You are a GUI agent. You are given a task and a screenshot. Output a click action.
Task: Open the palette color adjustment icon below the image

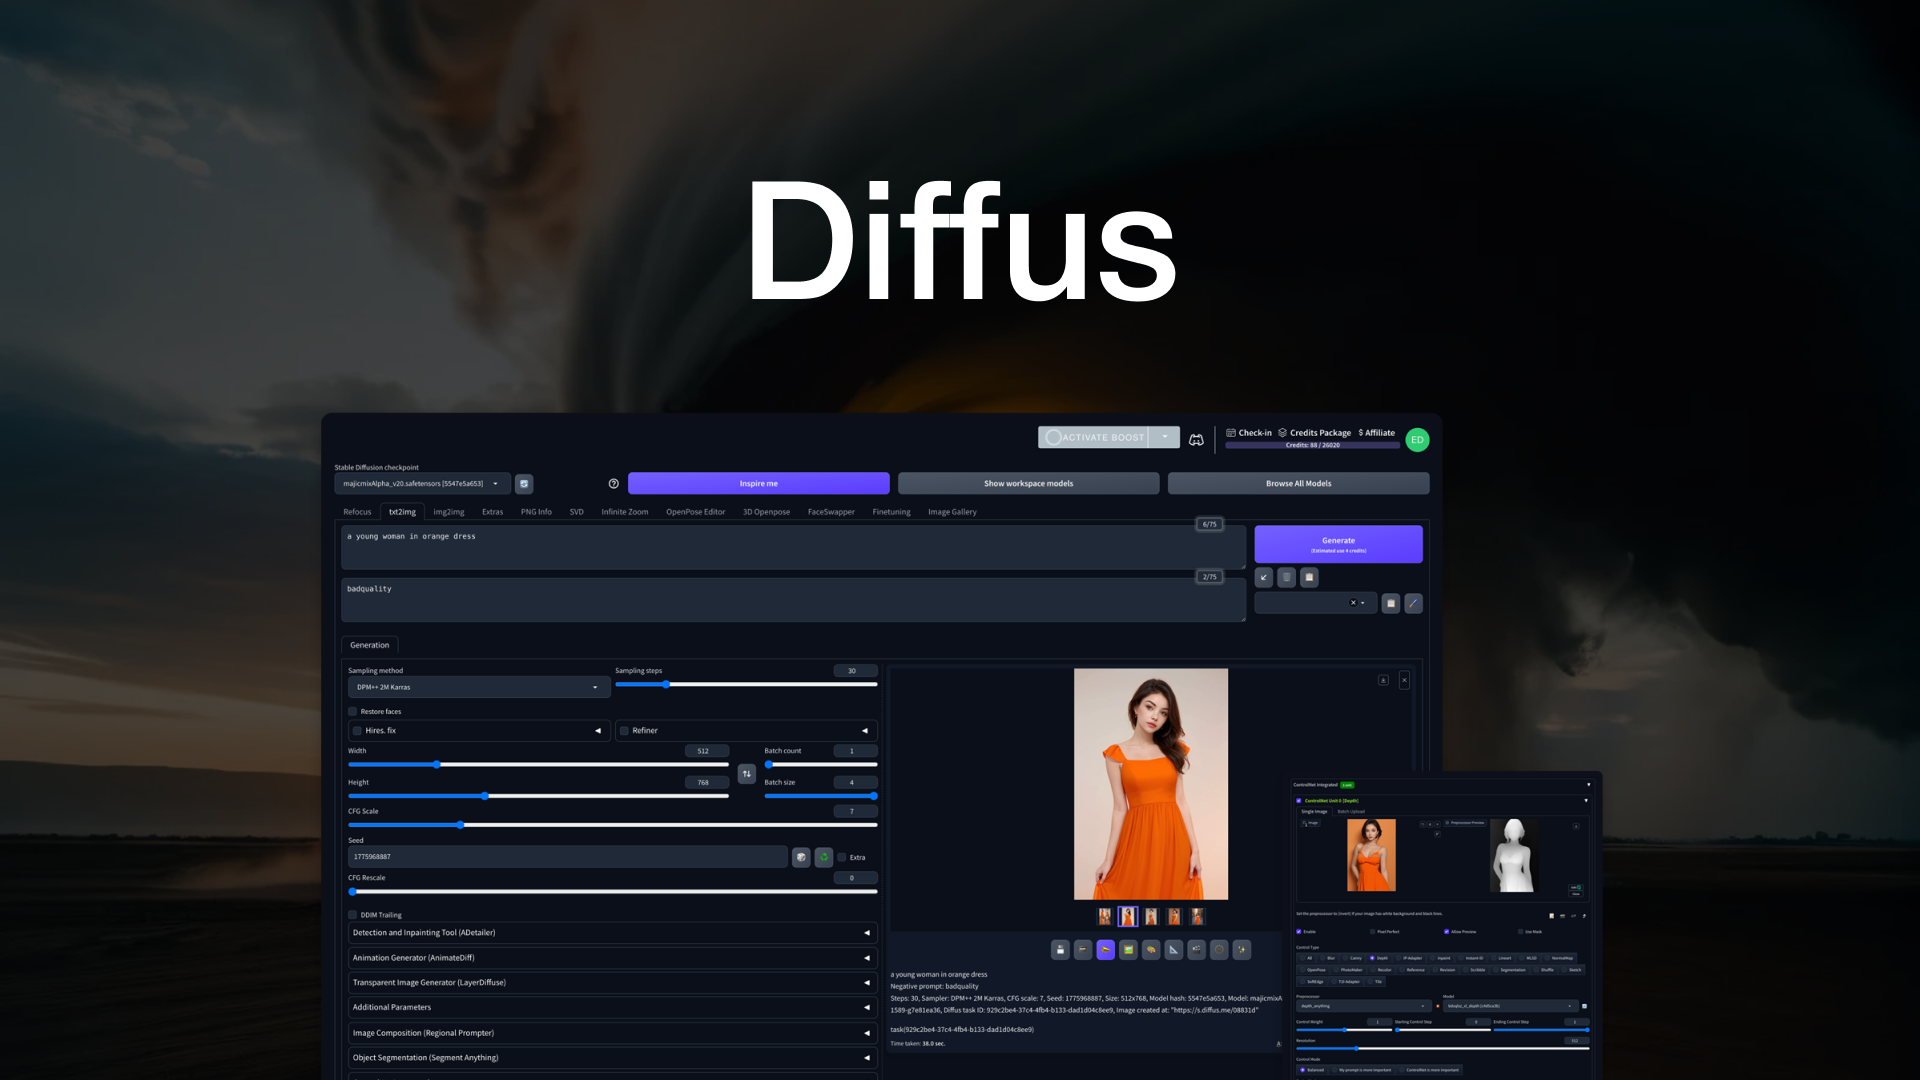pos(1151,950)
